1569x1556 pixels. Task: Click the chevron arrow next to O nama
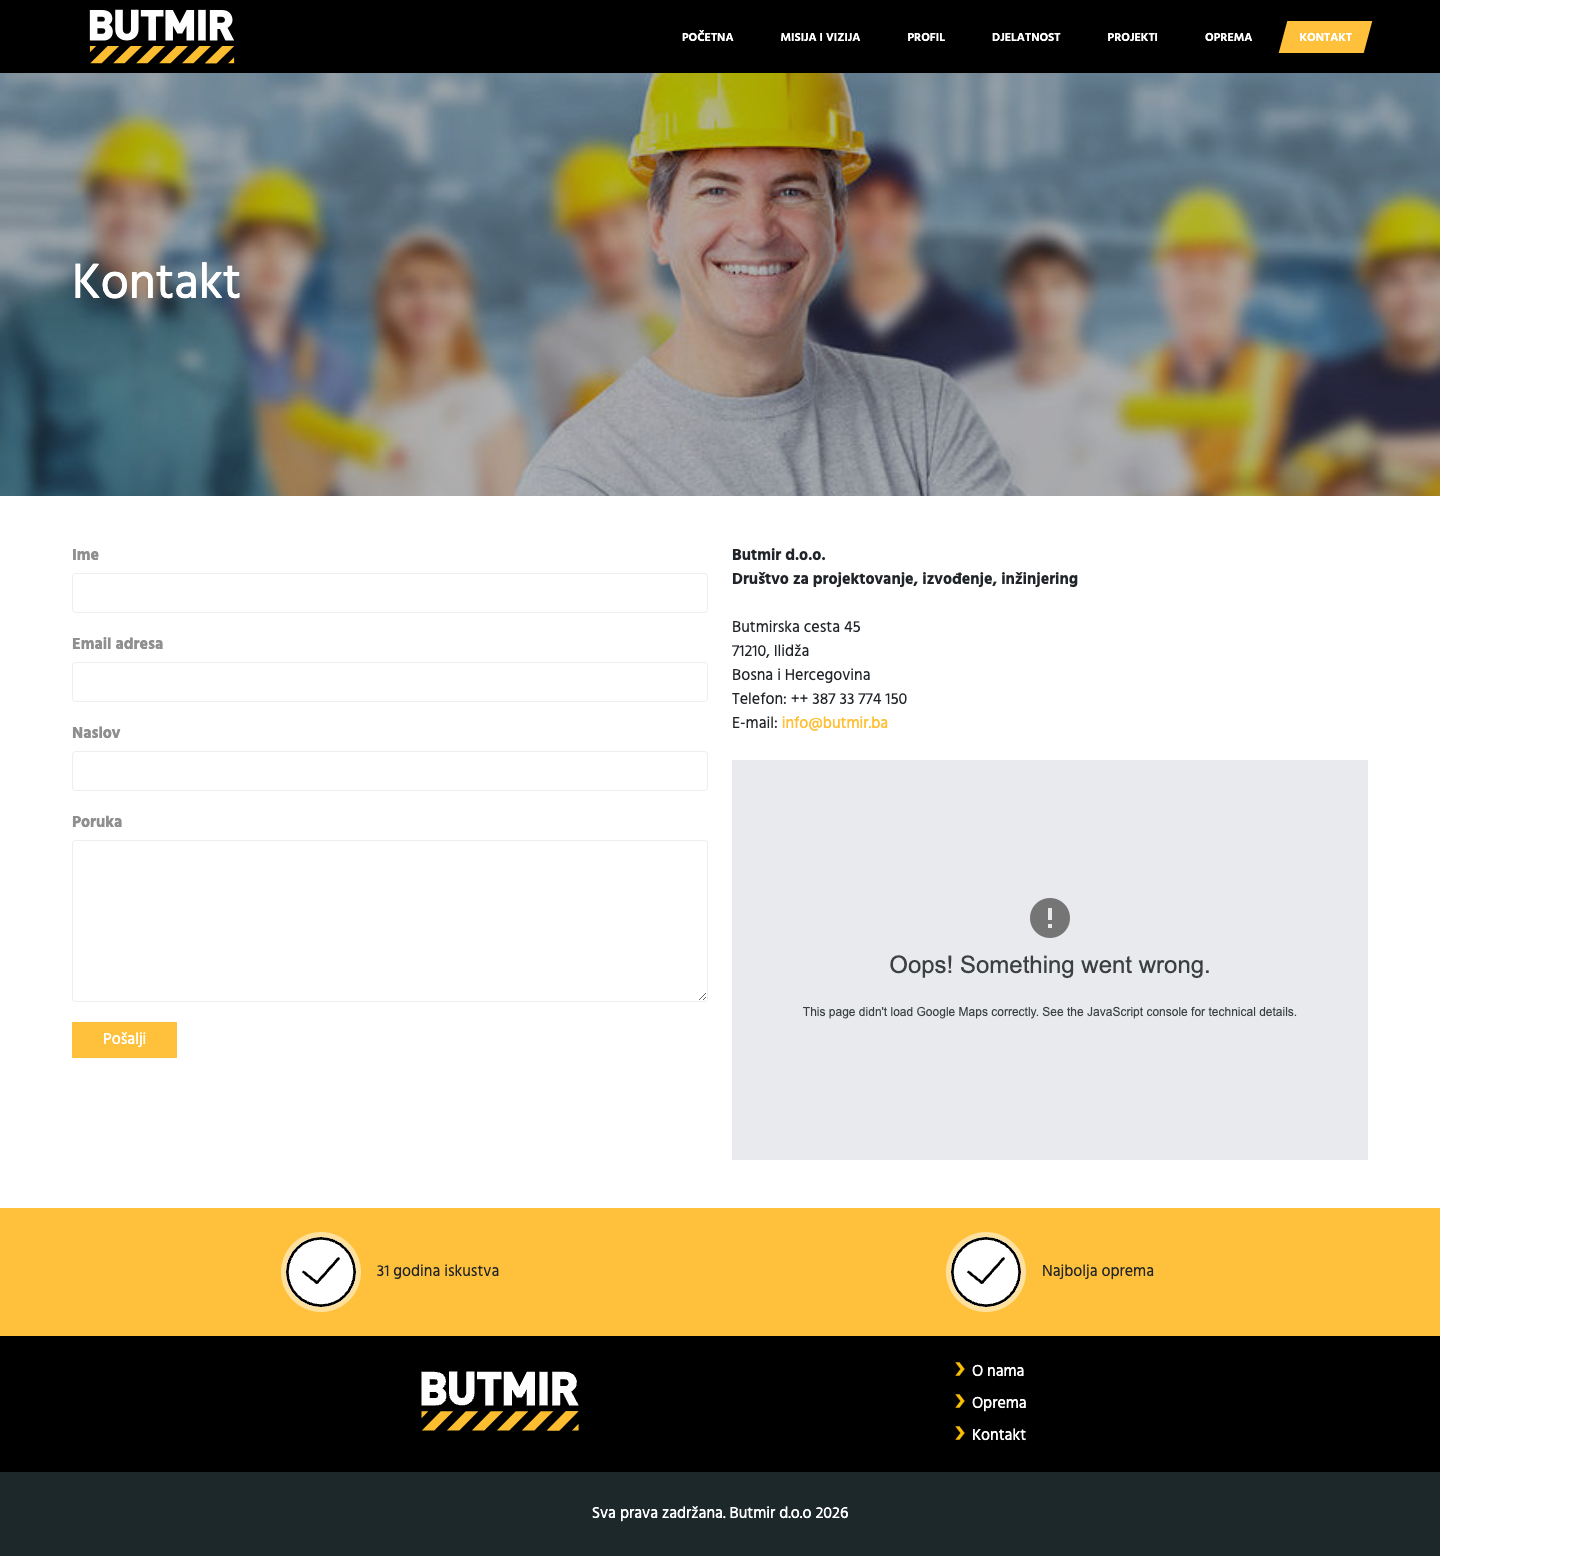960,1369
